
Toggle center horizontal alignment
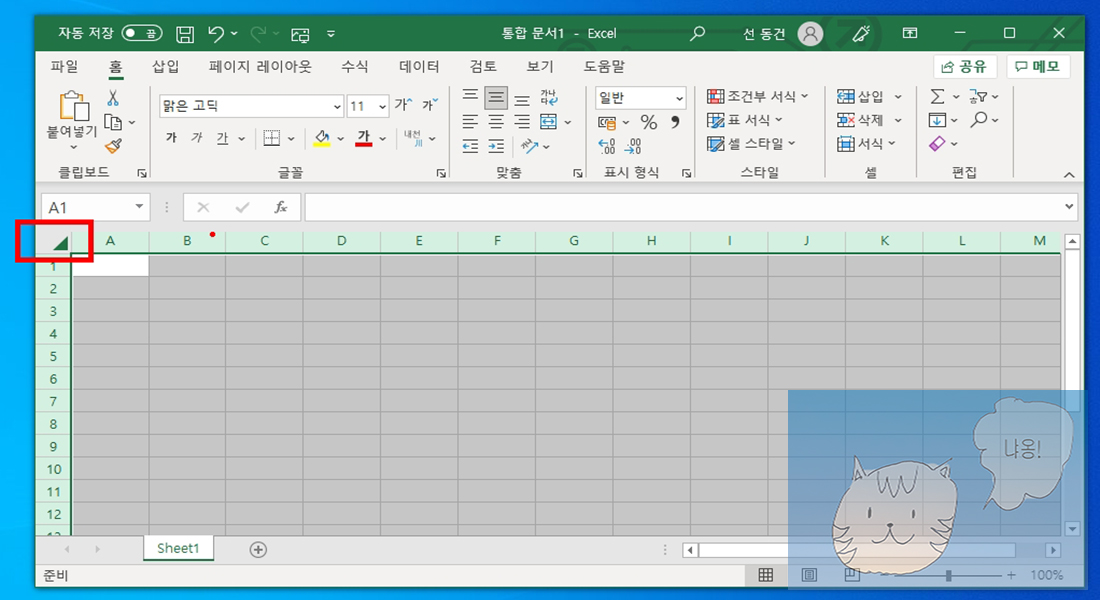point(496,122)
